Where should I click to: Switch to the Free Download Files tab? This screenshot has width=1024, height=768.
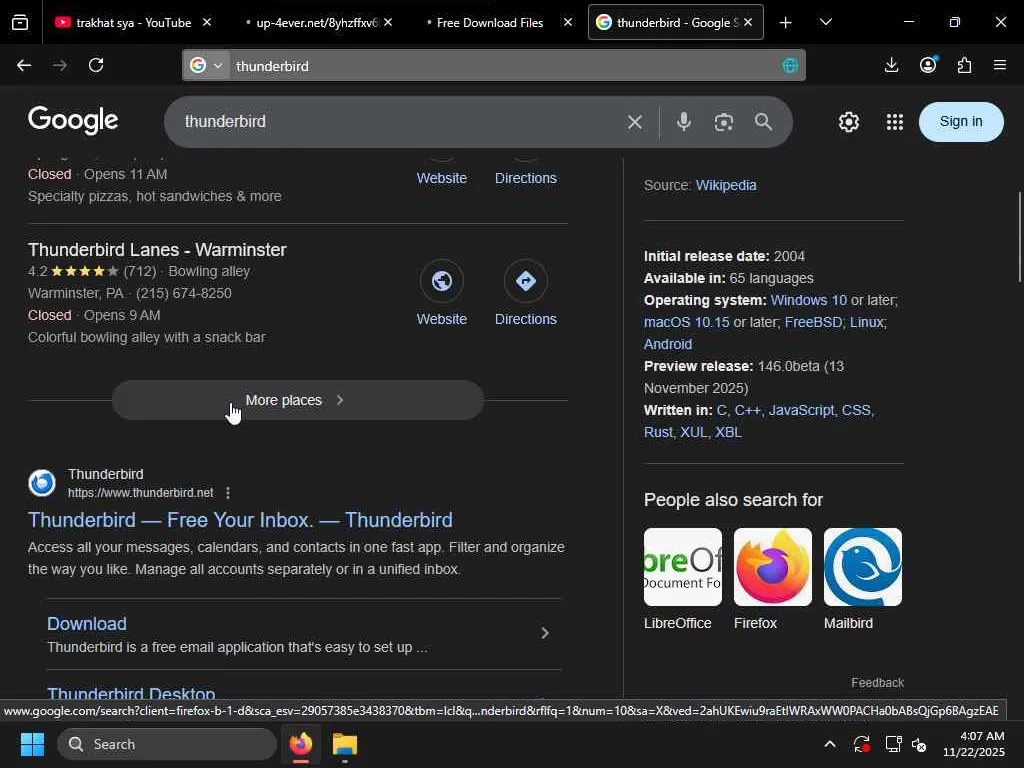click(x=489, y=22)
